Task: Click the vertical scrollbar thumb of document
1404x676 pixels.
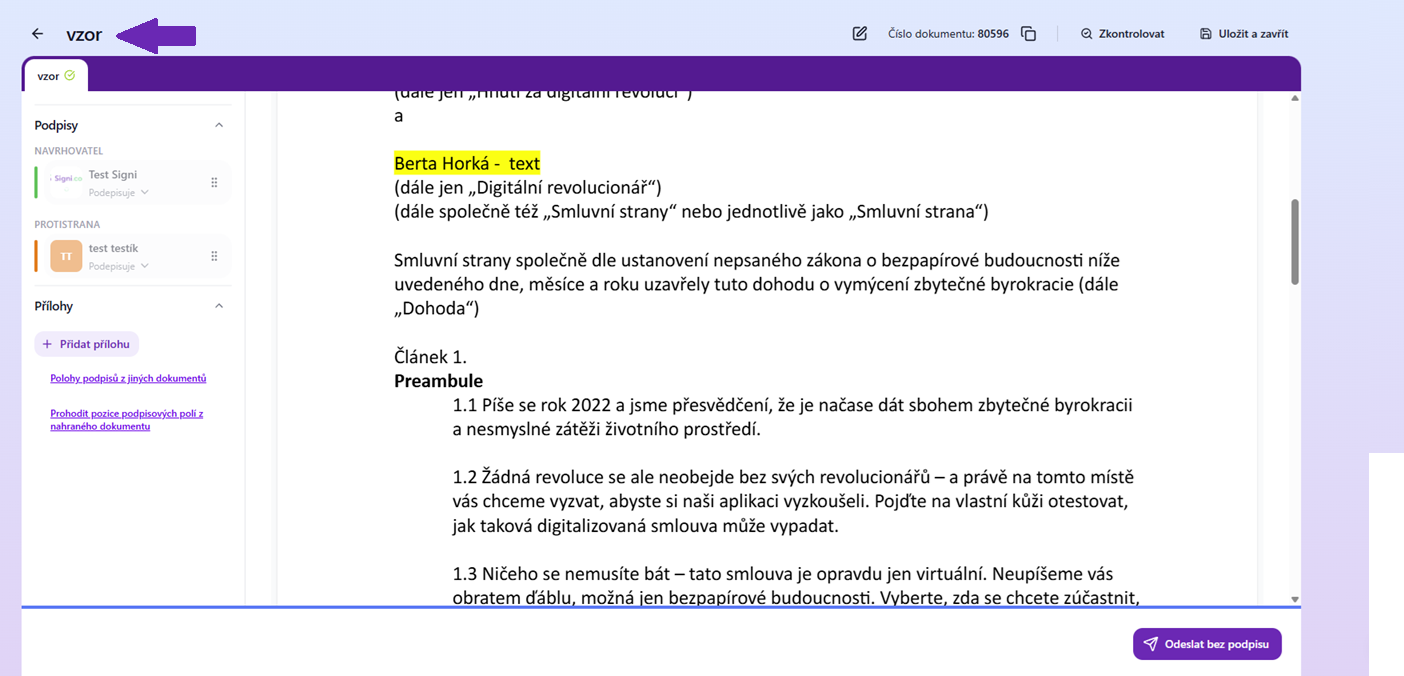Action: (1295, 242)
